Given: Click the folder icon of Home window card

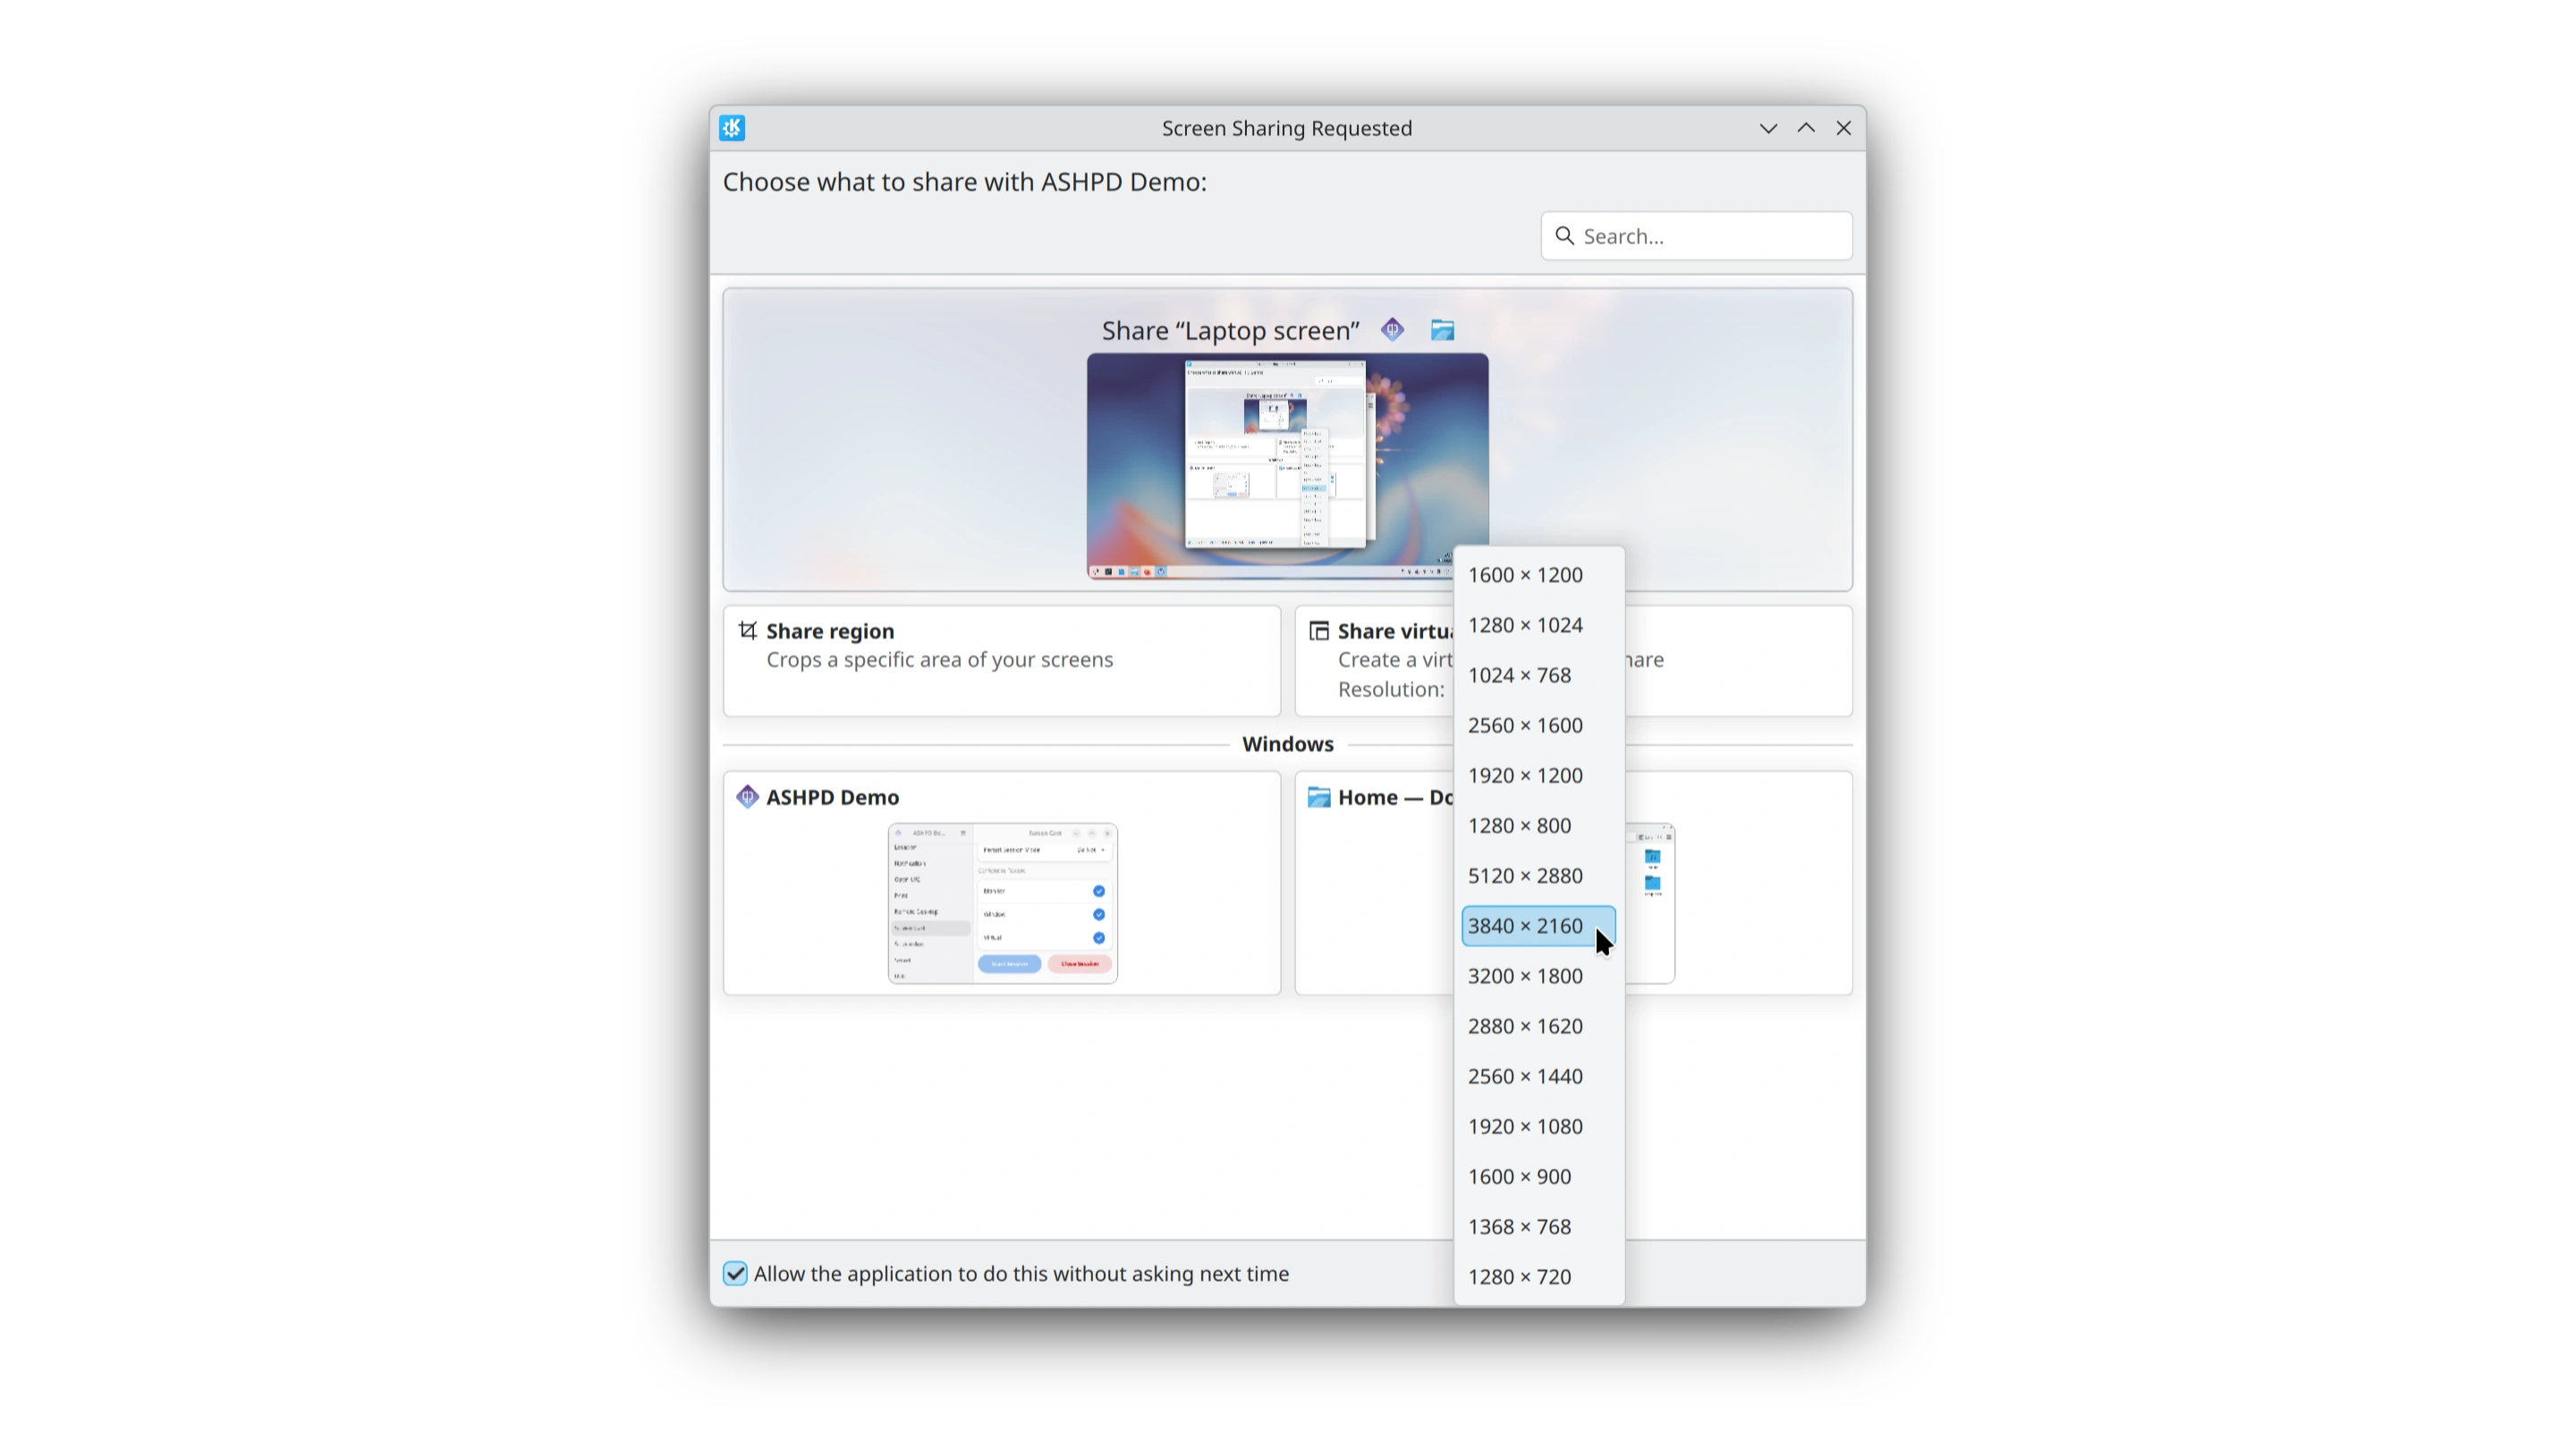Looking at the screenshot, I should click(1319, 797).
